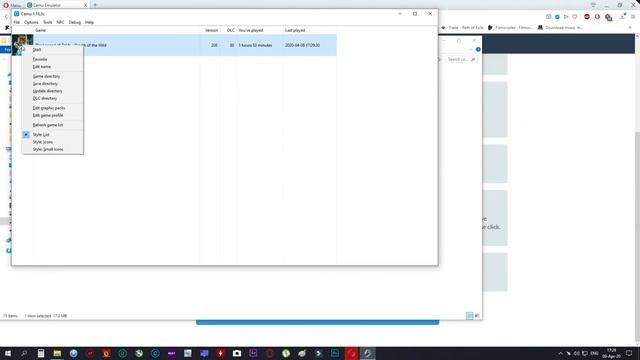Image resolution: width=640 pixels, height=360 pixels.
Task: Open the camera app on taskbar
Action: point(237,353)
